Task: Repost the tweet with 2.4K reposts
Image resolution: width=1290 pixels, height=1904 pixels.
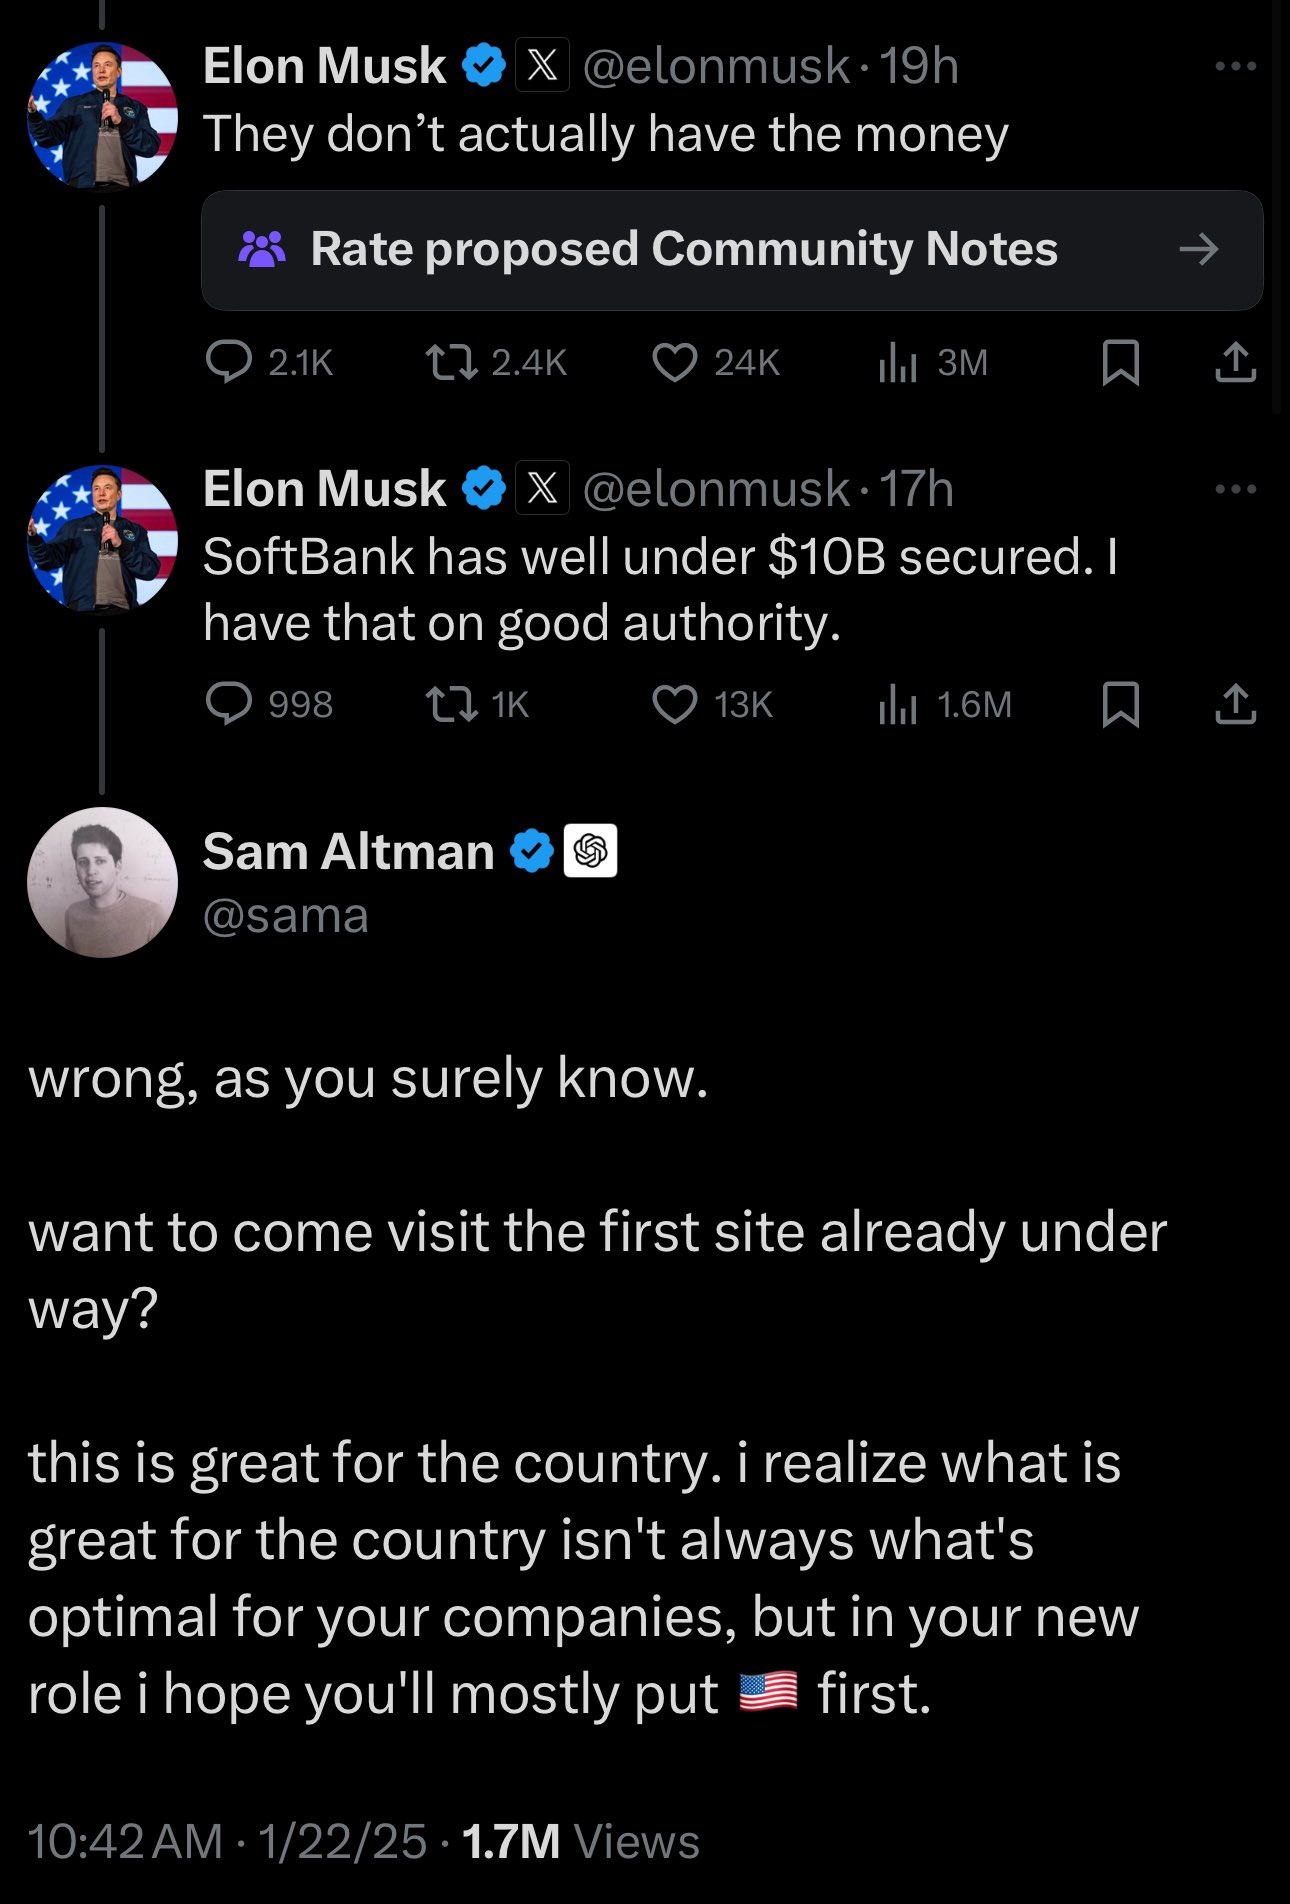Action: [451, 362]
